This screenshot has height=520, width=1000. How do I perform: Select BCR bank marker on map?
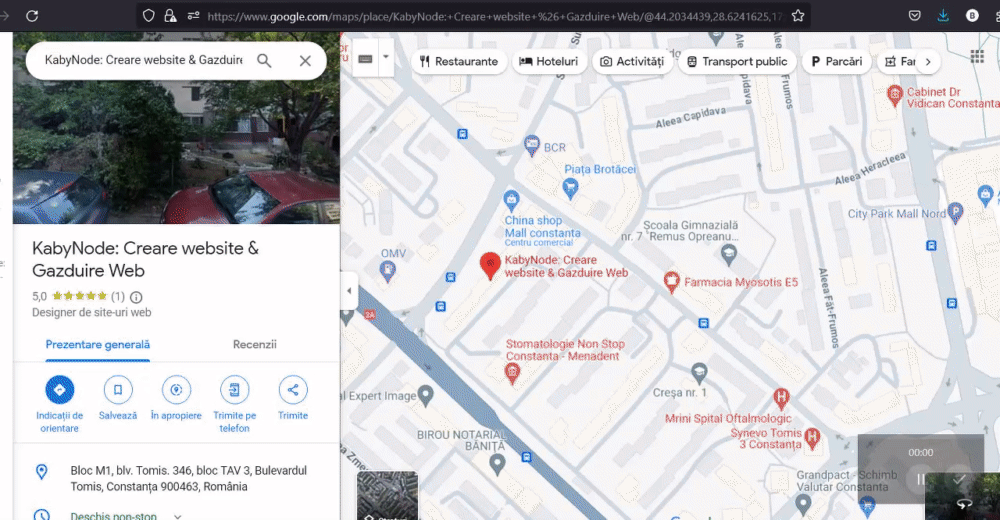tap(531, 145)
